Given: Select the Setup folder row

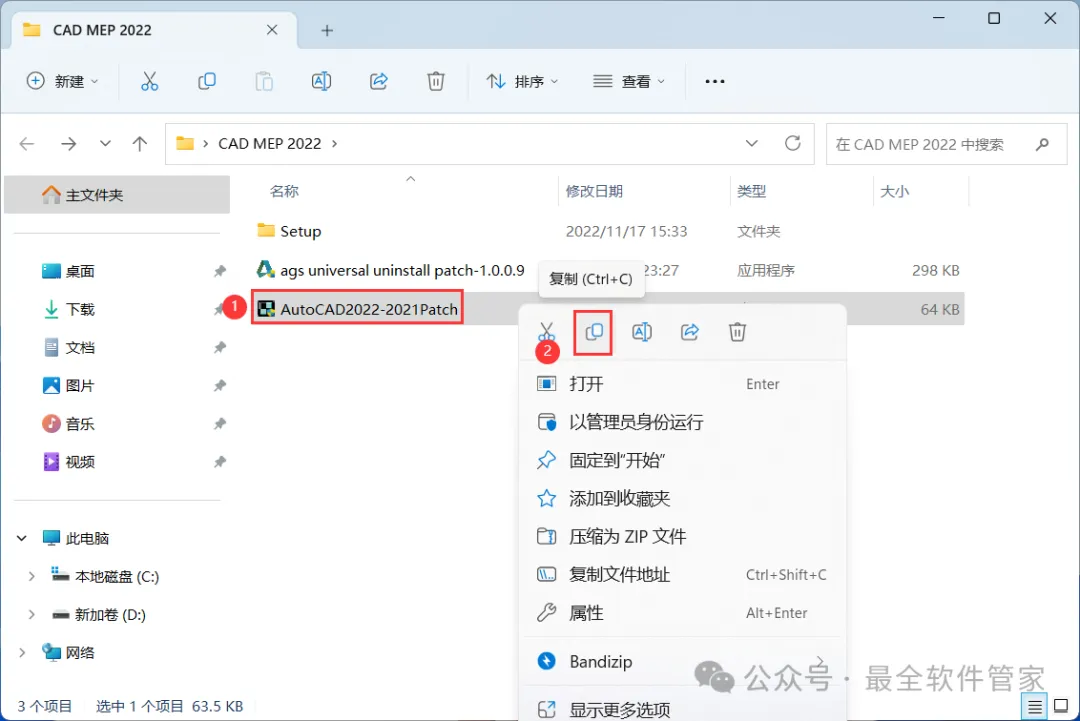Looking at the screenshot, I should click(608, 231).
